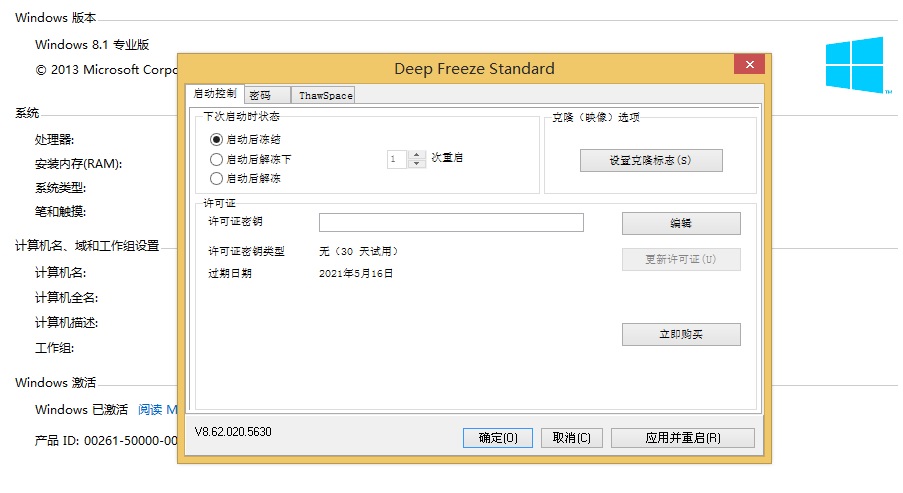Click the 次重启 label
This screenshot has height=493, width=903.
pyautogui.click(x=447, y=157)
